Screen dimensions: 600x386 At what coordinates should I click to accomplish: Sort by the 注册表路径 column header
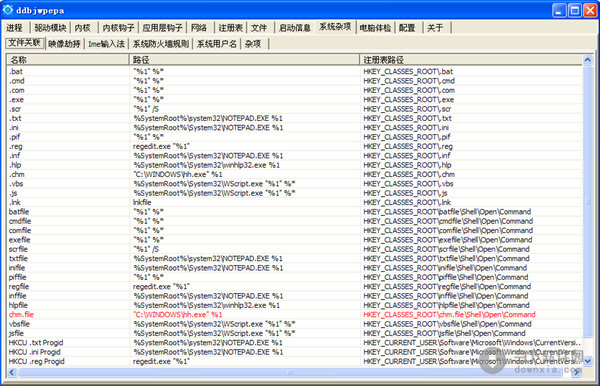pyautogui.click(x=471, y=60)
